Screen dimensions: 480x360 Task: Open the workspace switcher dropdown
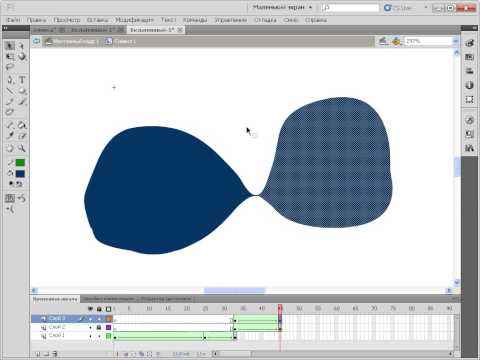tap(282, 7)
